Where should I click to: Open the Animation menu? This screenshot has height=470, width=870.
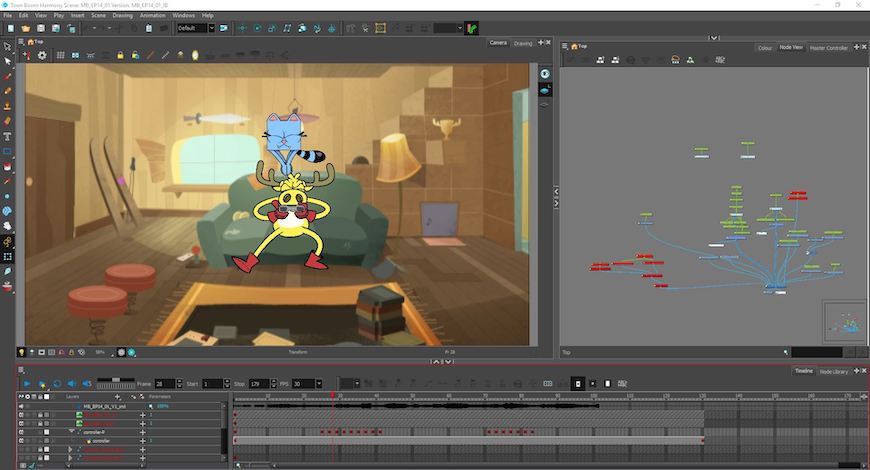pos(152,16)
